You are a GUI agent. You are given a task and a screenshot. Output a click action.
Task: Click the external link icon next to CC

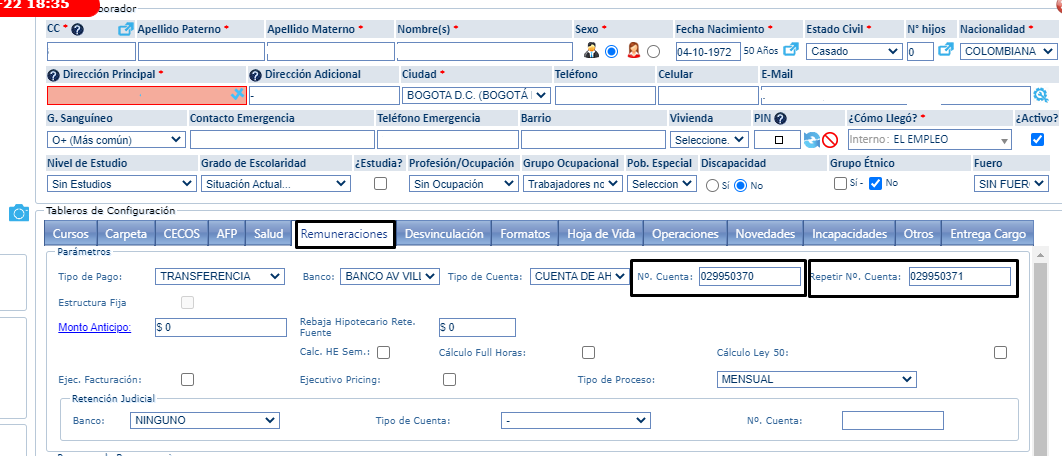[125, 29]
